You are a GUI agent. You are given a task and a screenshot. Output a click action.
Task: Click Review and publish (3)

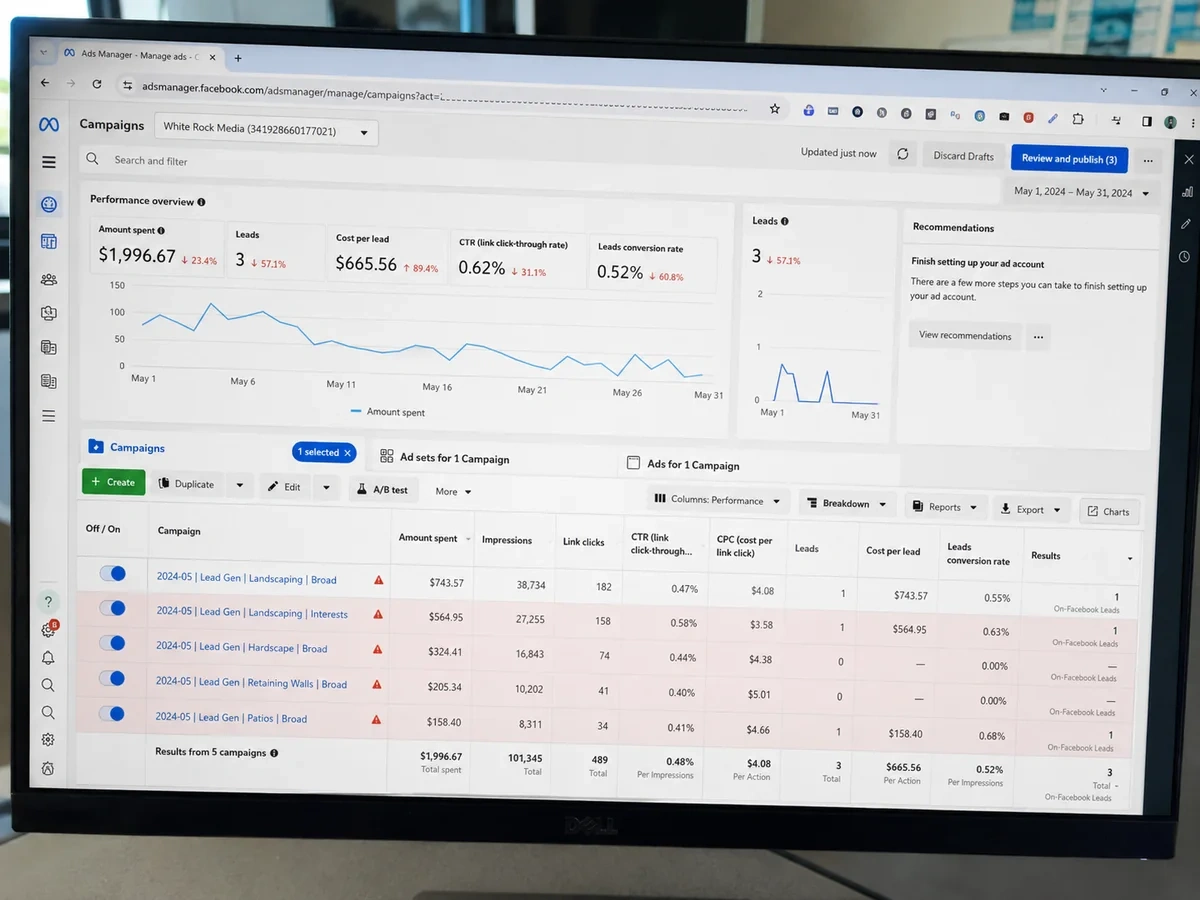[x=1069, y=159]
